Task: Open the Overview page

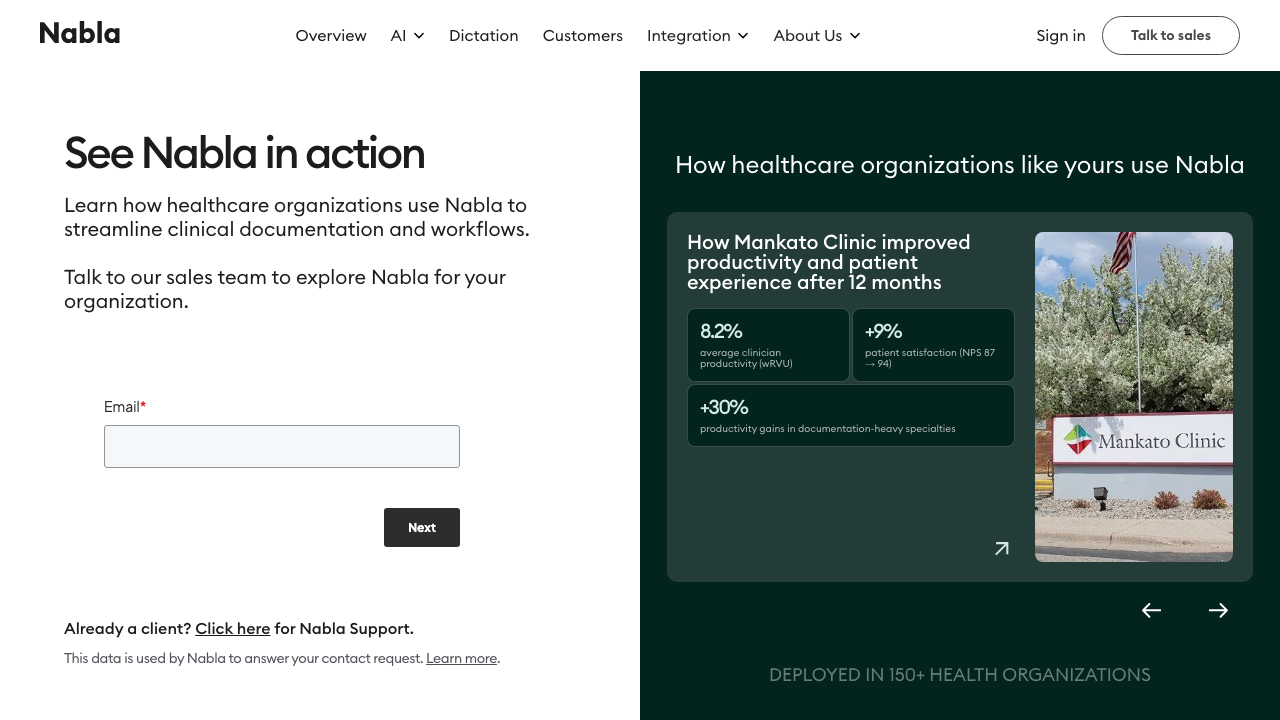Action: pyautogui.click(x=331, y=36)
